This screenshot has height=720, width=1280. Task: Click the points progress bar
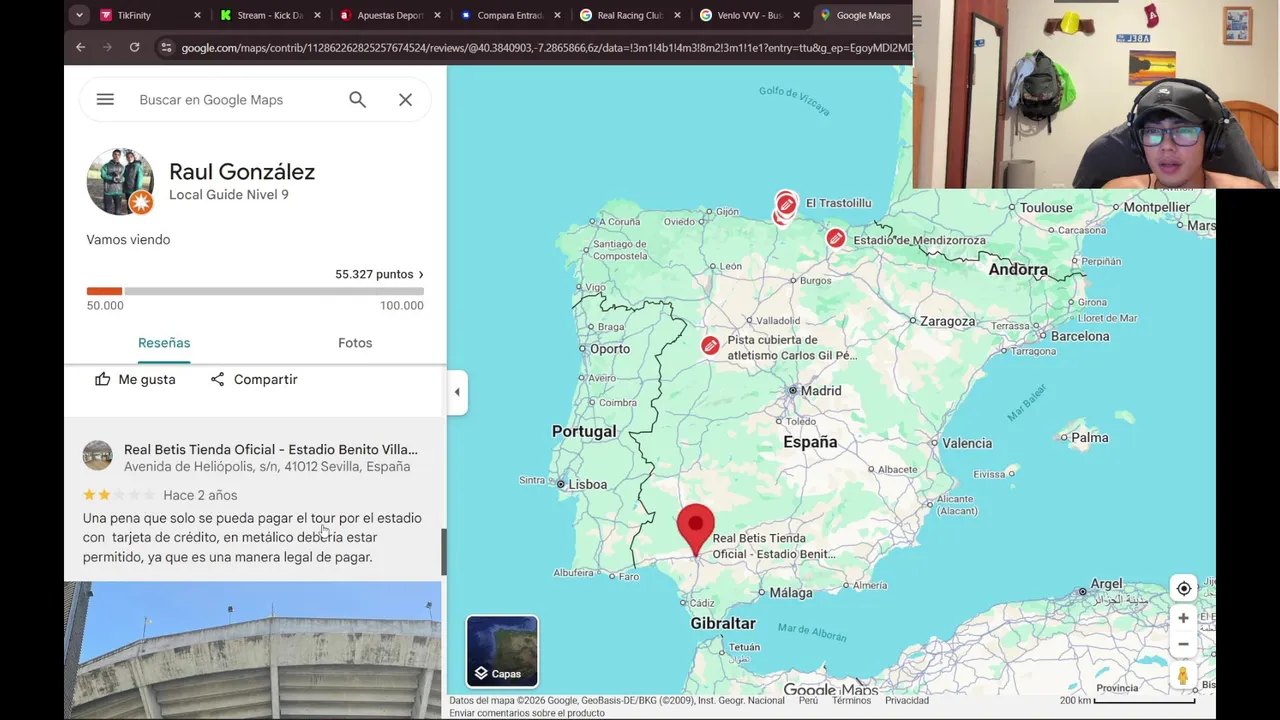[x=255, y=291]
